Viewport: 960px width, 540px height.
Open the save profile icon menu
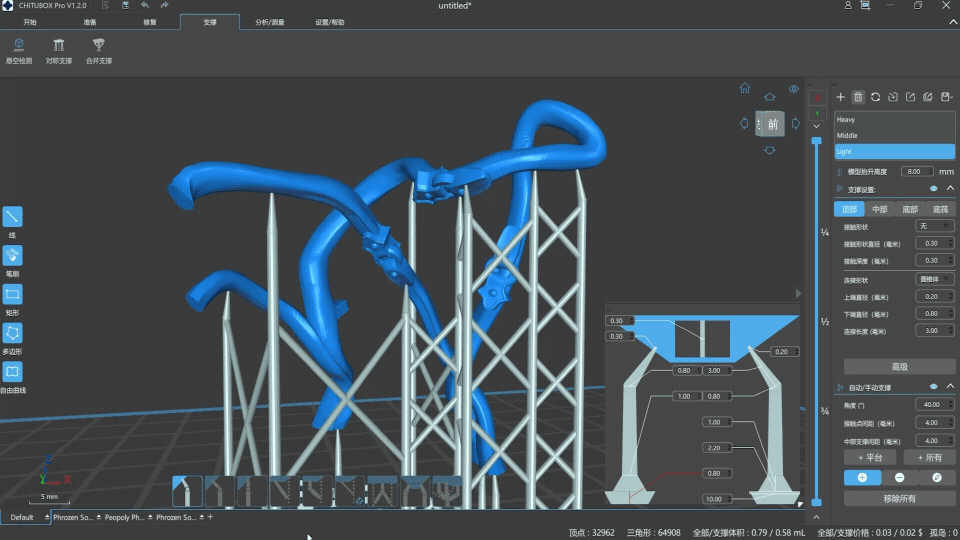[x=946, y=97]
